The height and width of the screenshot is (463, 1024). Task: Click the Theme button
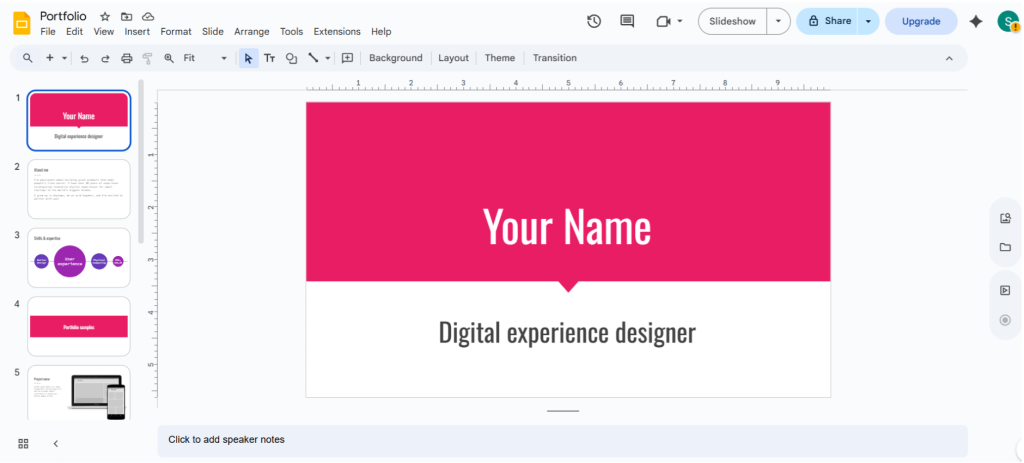pyautogui.click(x=500, y=58)
